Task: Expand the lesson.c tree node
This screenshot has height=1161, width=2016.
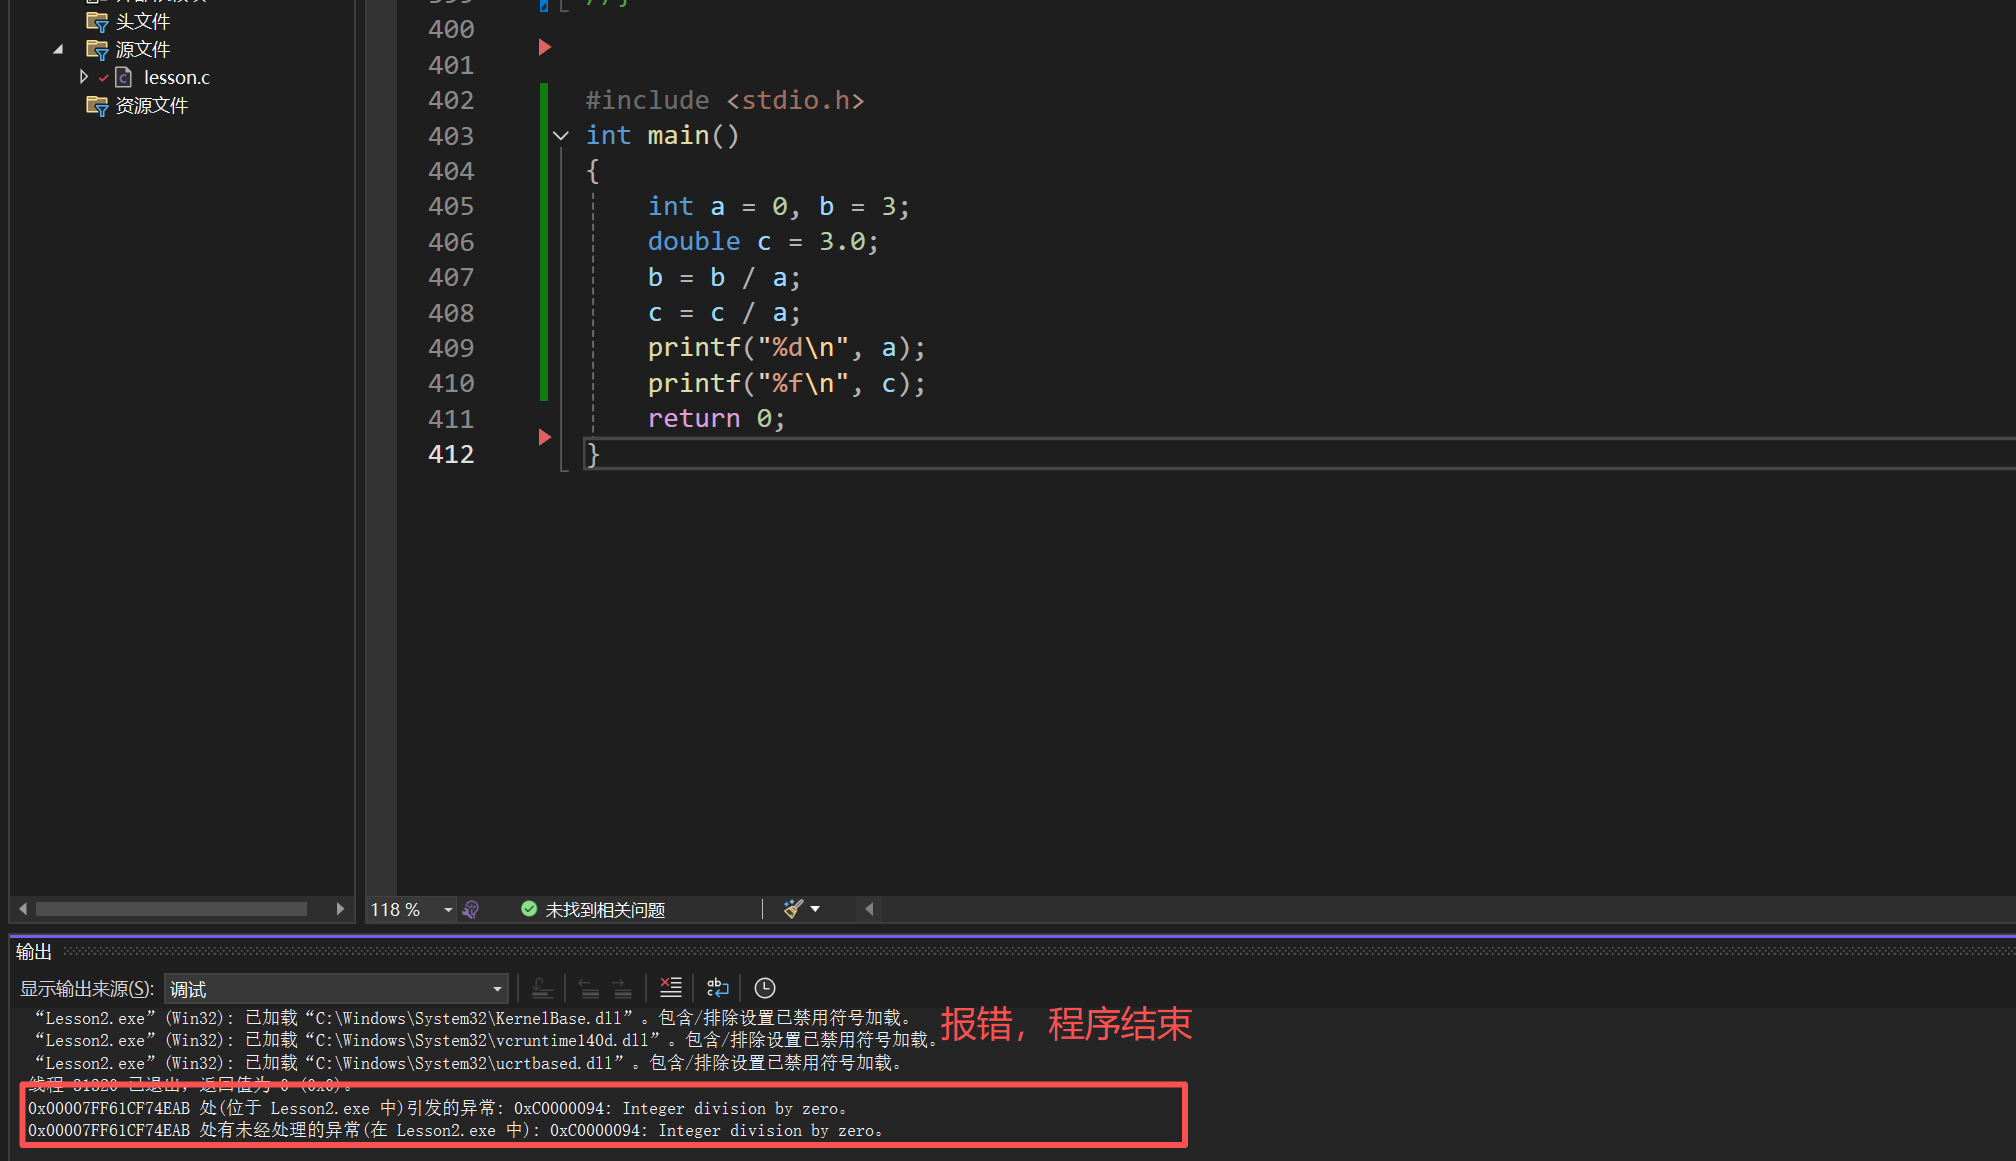Action: (x=84, y=77)
